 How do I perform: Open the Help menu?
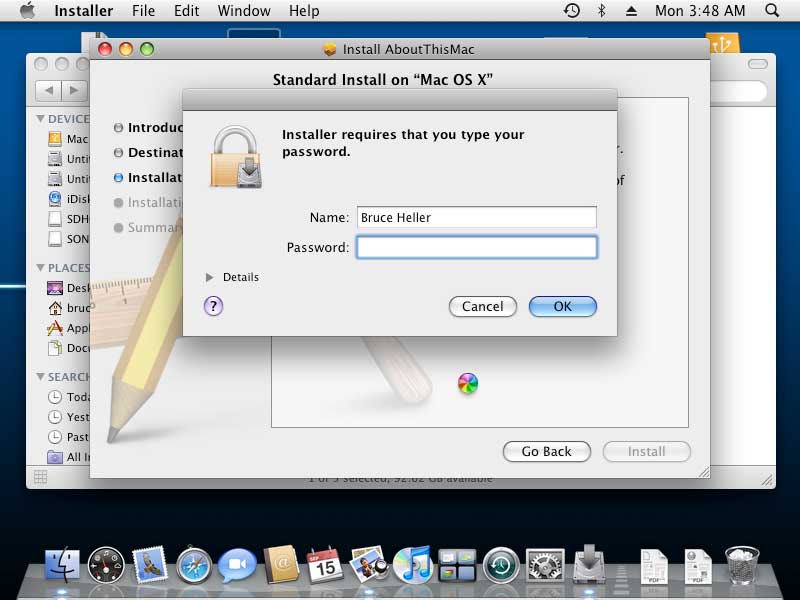pos(304,11)
